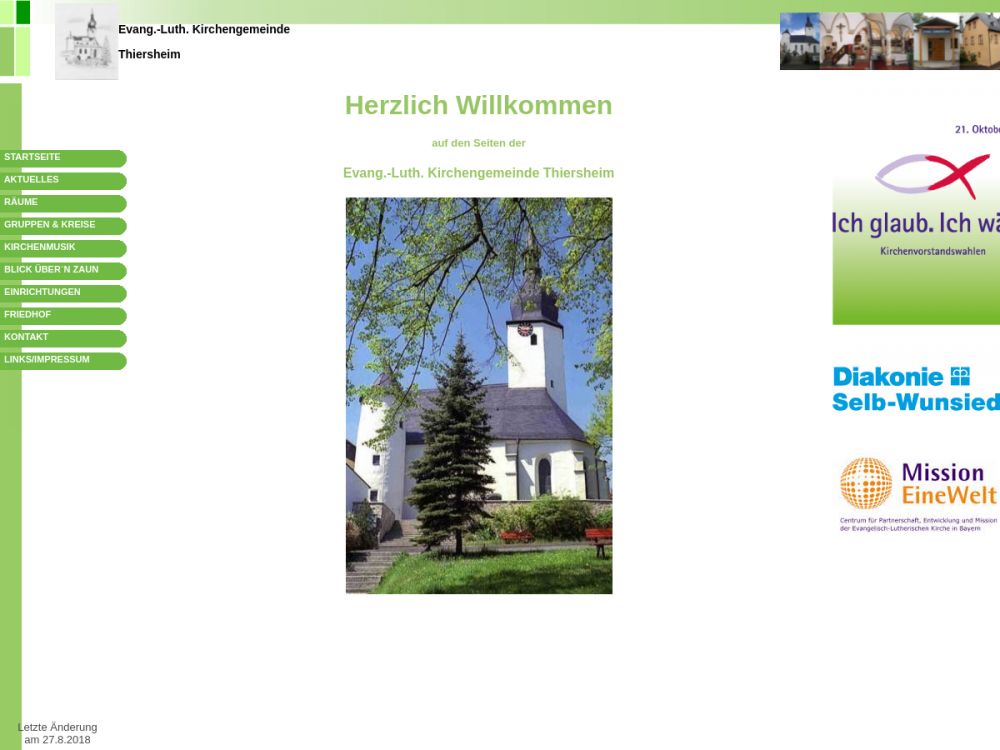1000x750 pixels.
Task: Open BLICK ÜBER N ZAUN section
Action: [x=62, y=271]
